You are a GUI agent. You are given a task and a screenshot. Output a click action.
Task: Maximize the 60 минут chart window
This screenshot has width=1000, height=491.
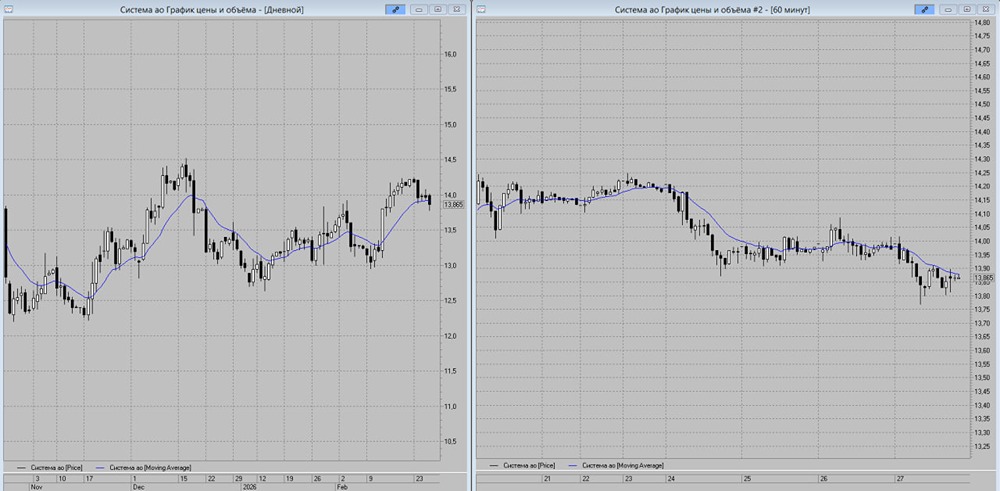coord(967,10)
